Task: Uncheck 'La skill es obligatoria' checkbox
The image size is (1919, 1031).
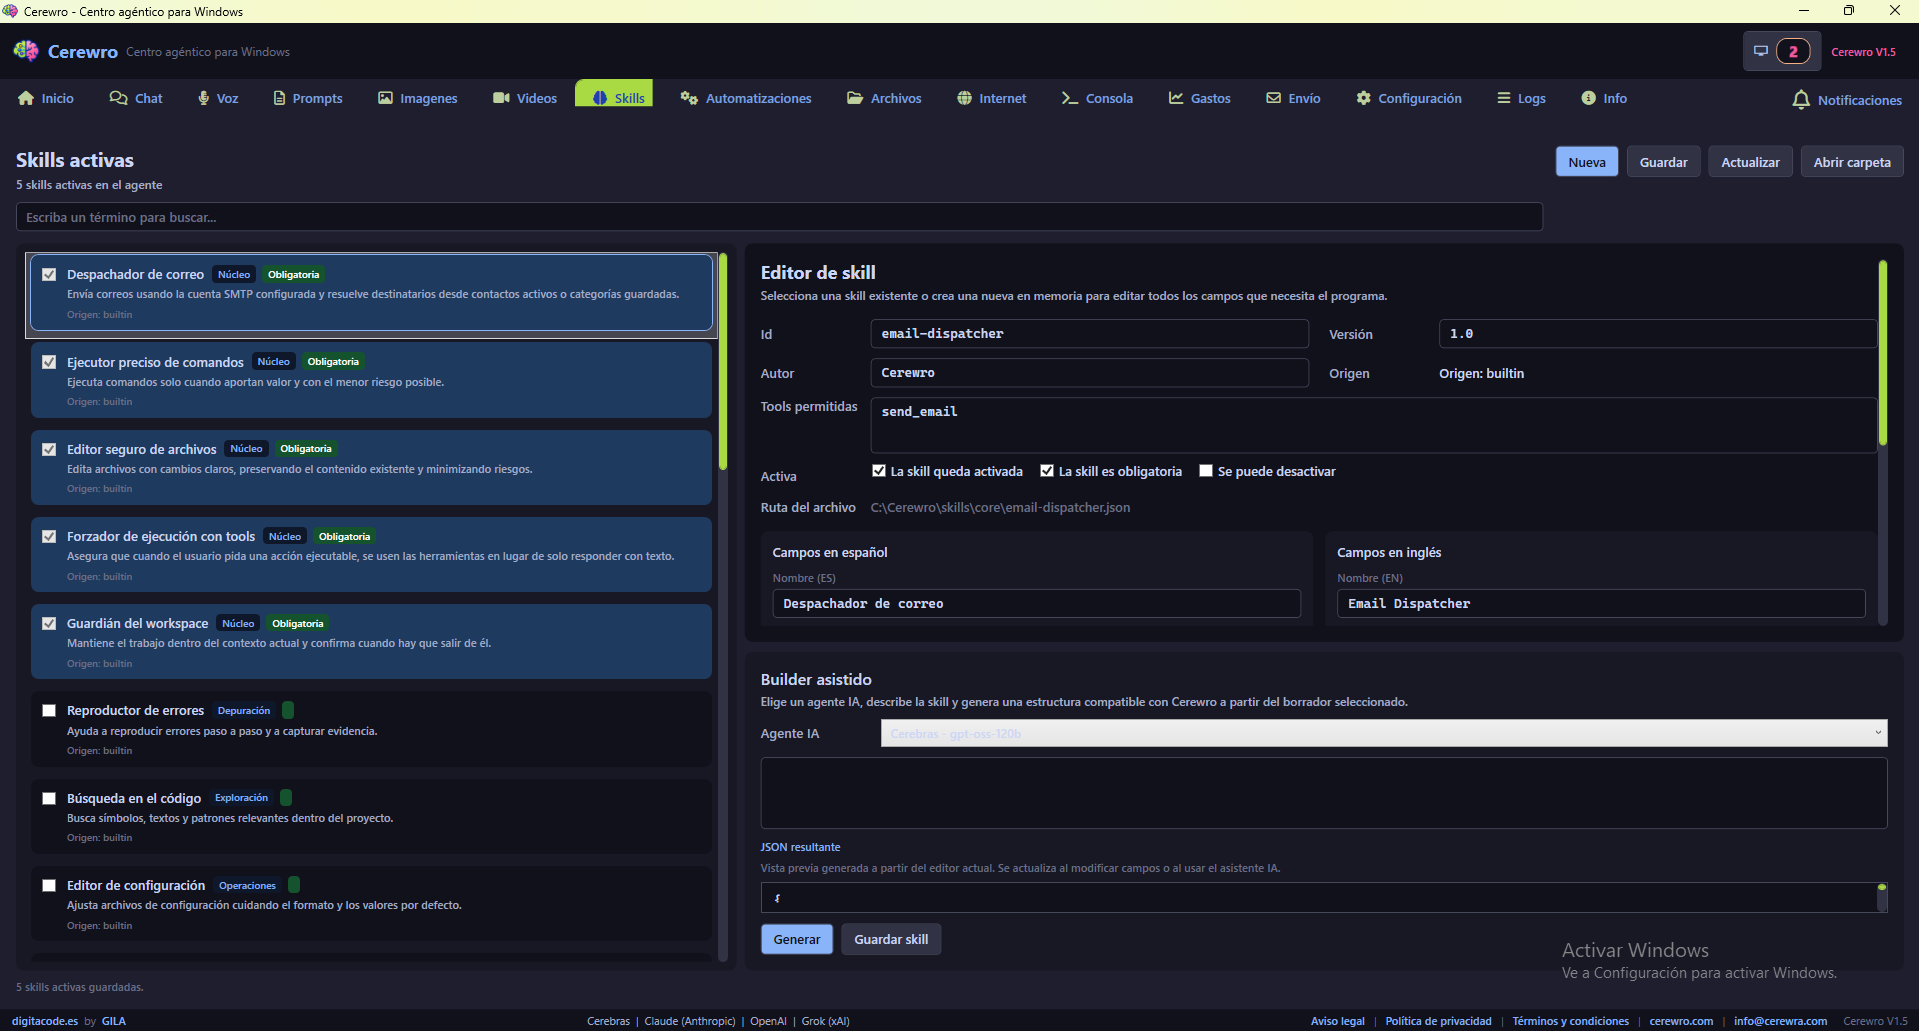Action: [1047, 471]
